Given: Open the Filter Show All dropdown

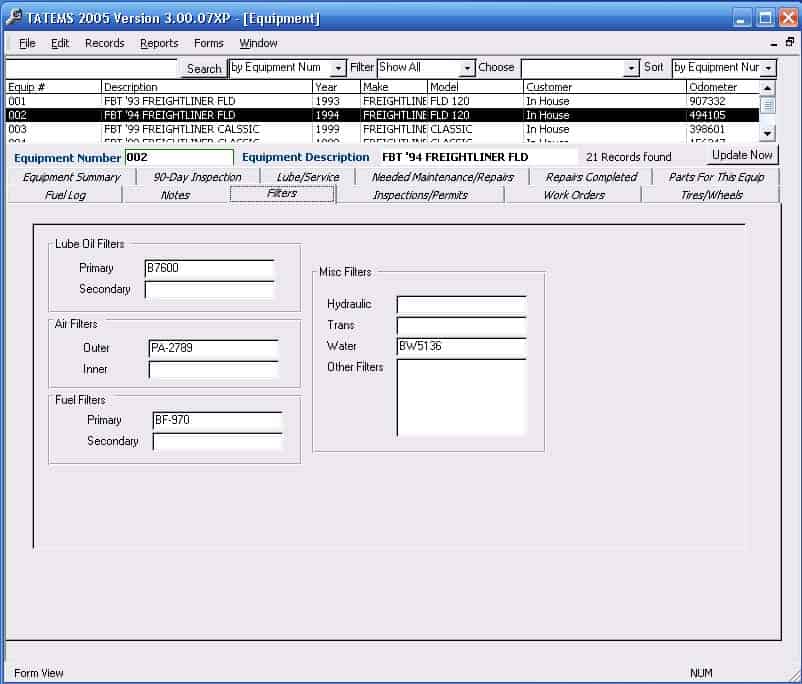Looking at the screenshot, I should point(467,68).
